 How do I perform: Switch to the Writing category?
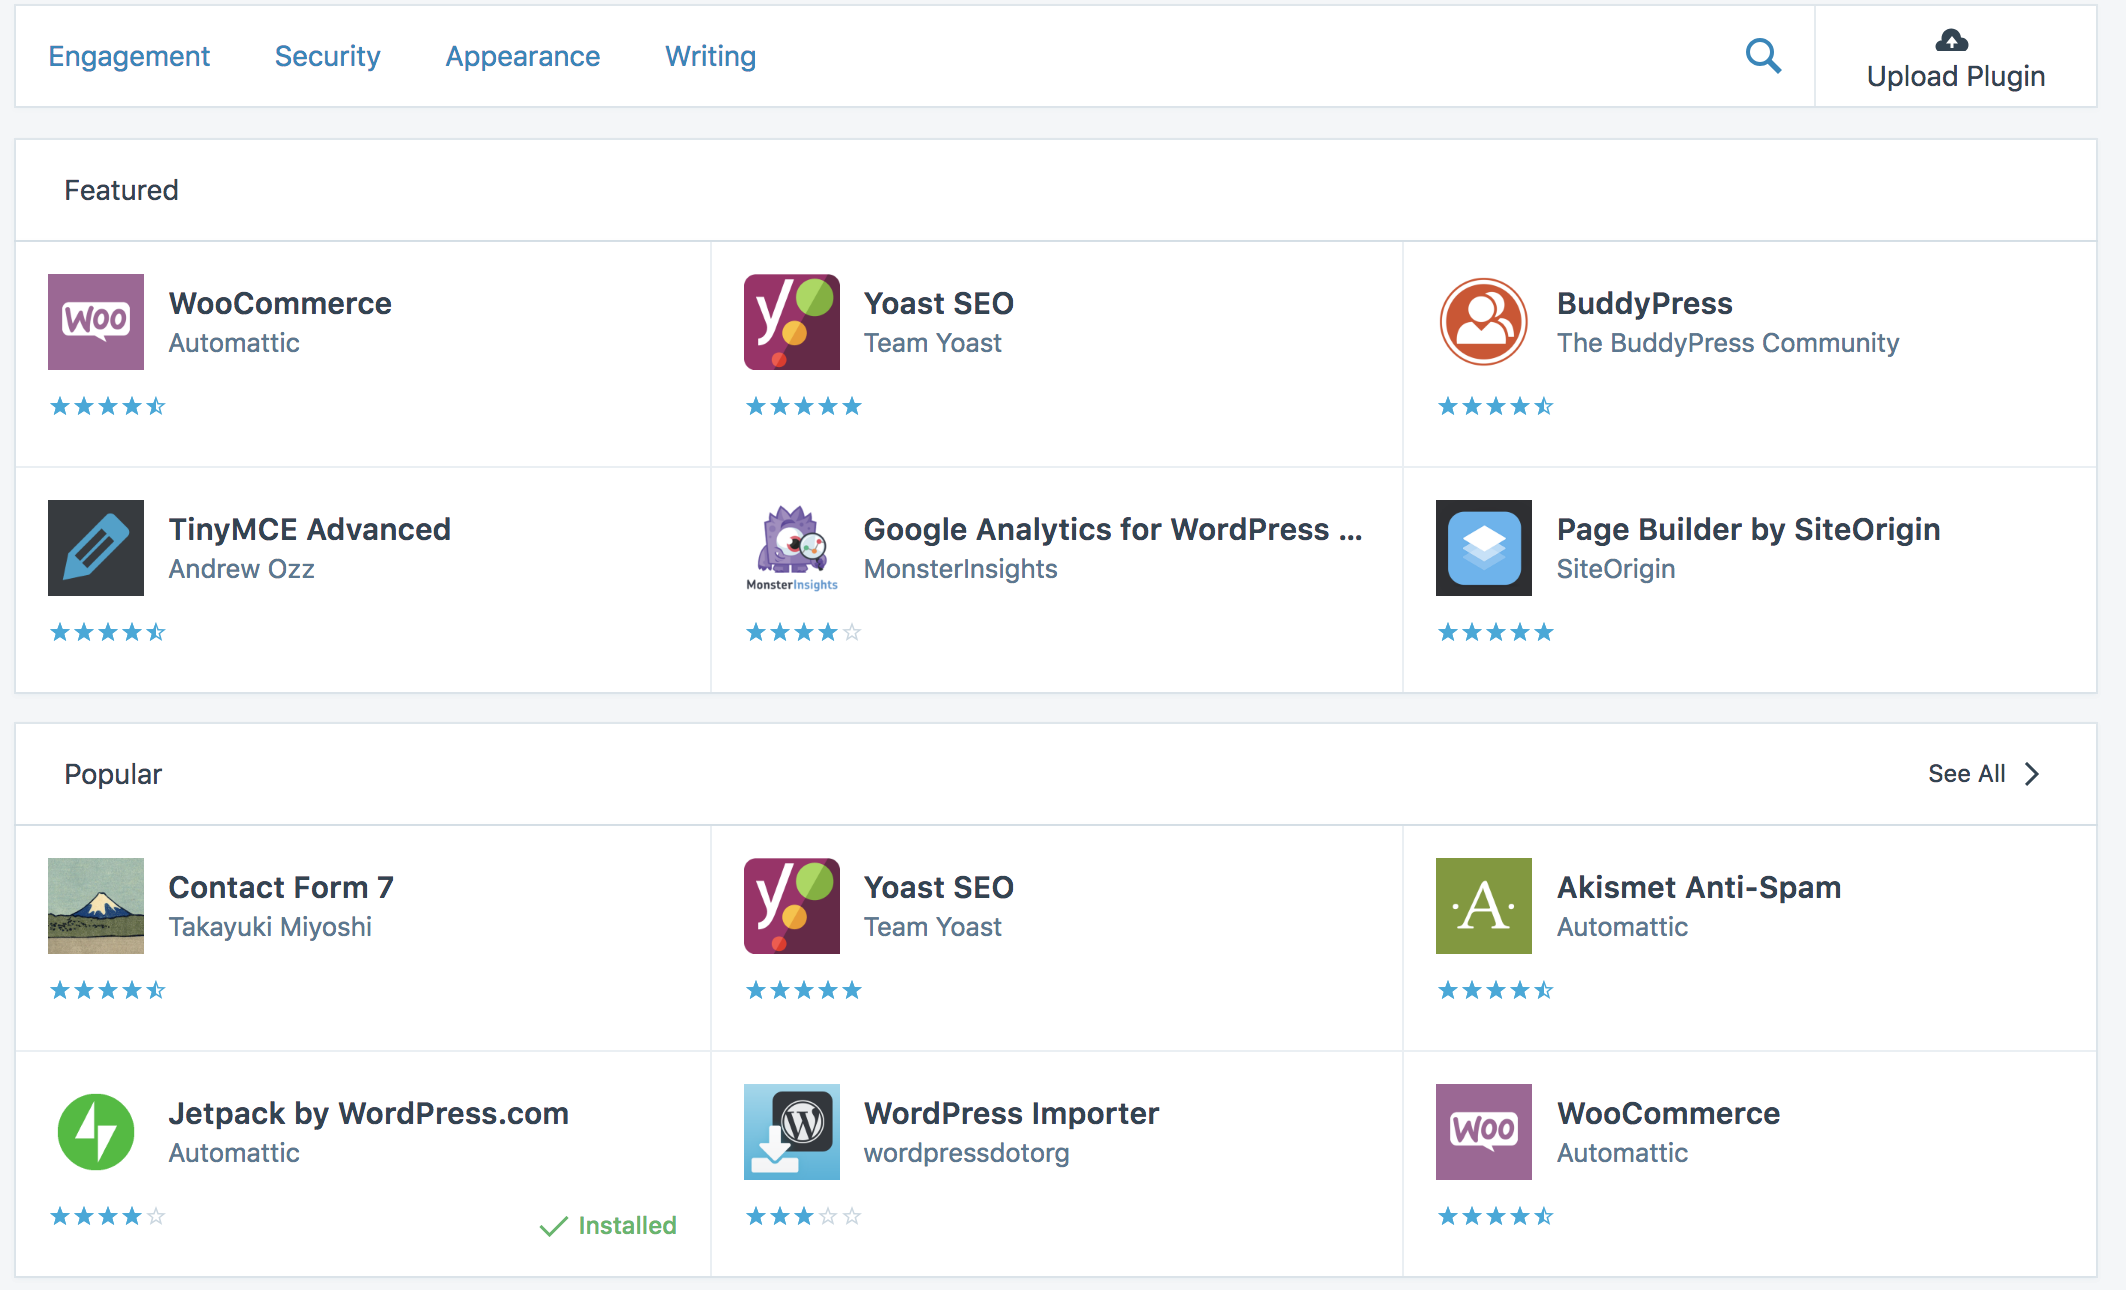pos(710,57)
